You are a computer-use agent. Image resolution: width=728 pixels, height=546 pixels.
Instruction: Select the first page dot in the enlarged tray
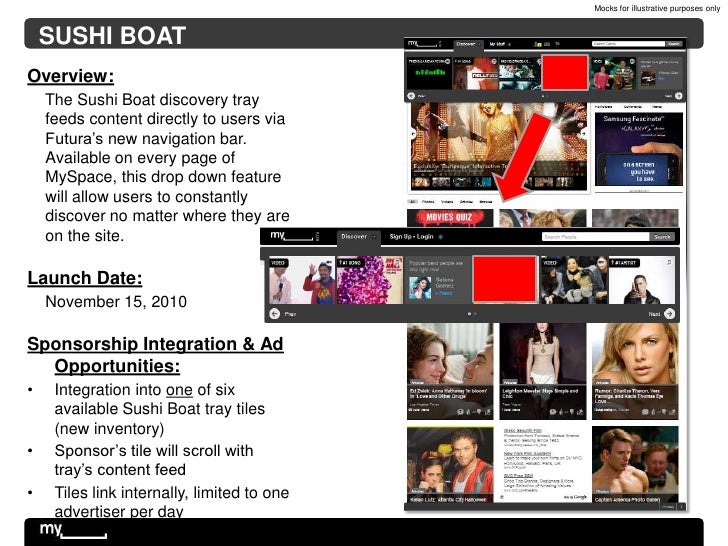[469, 314]
